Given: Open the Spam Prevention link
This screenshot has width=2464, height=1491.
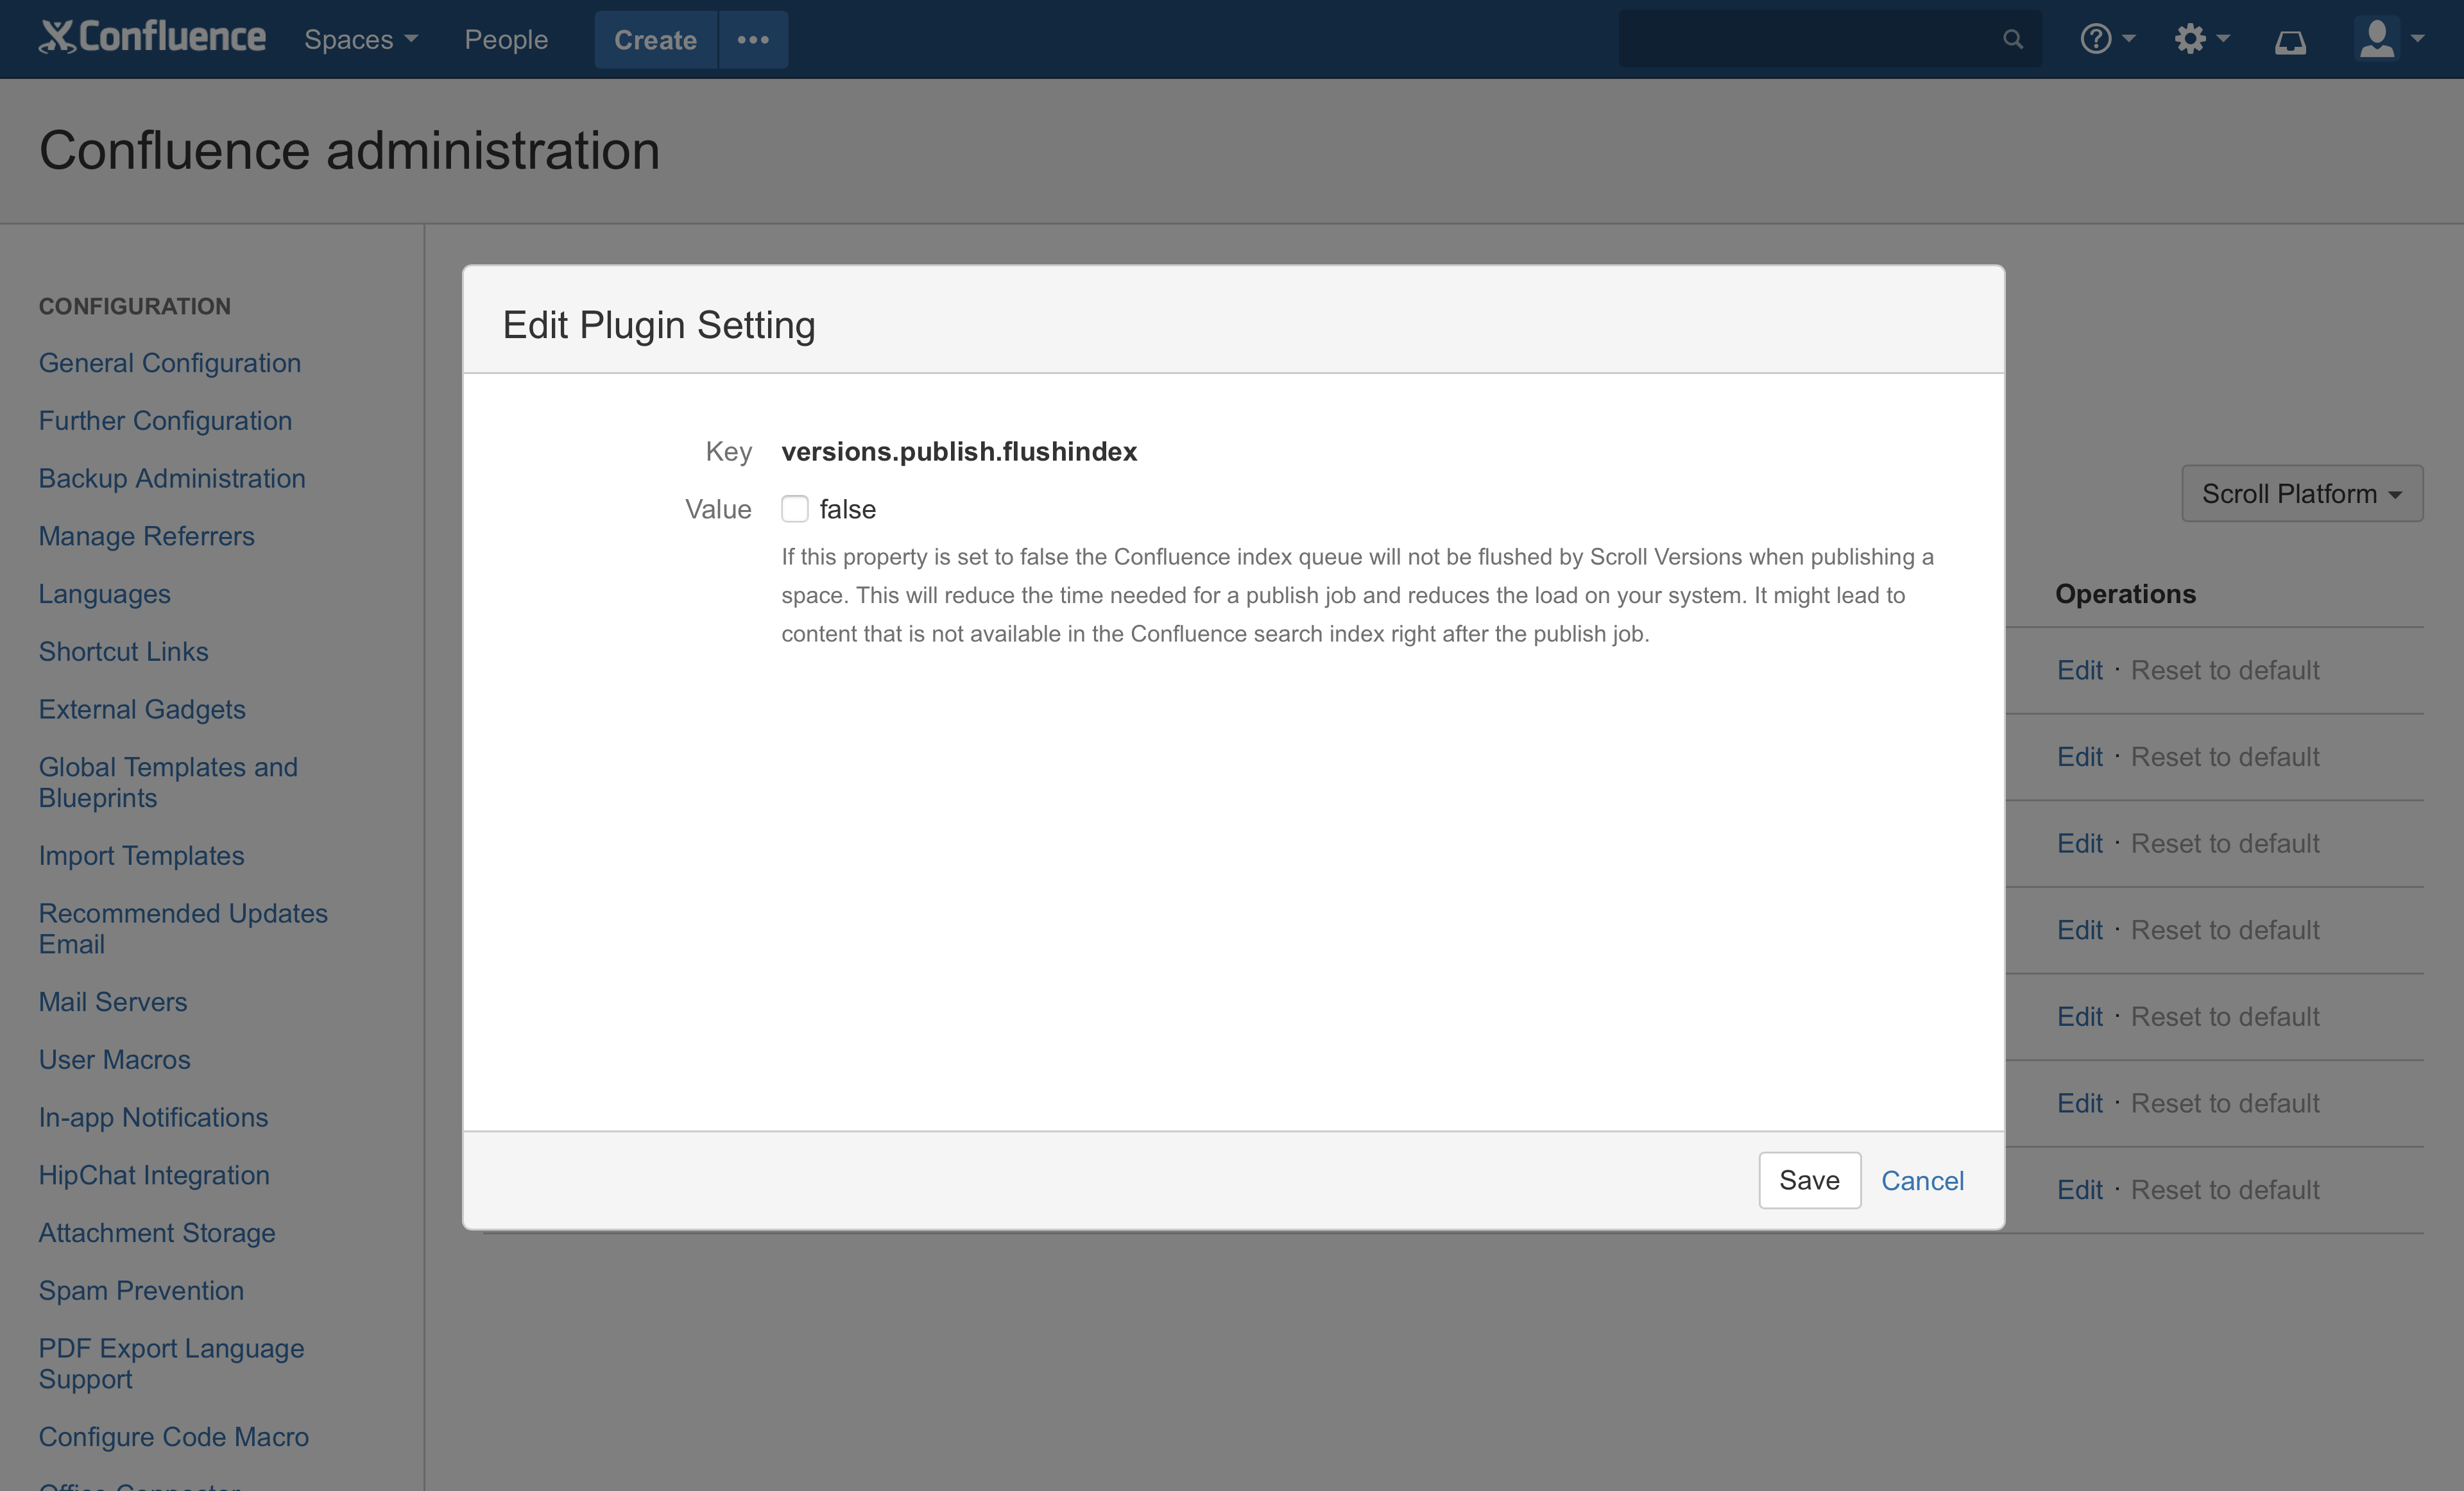Looking at the screenshot, I should 141,1291.
